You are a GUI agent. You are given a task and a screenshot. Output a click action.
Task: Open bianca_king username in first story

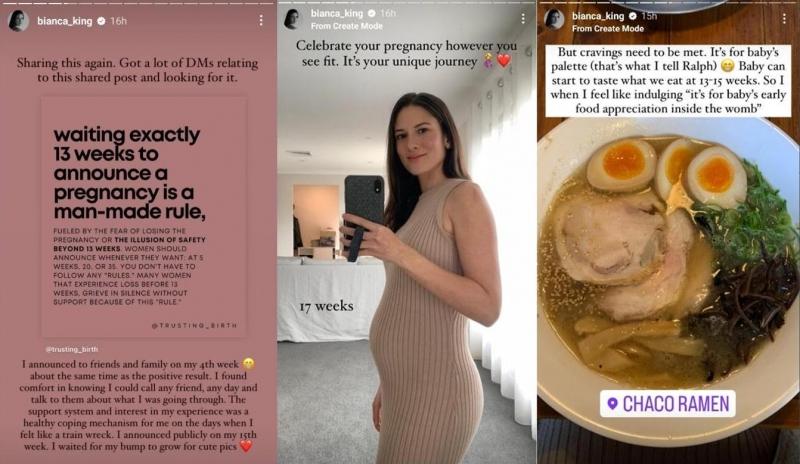[65, 21]
